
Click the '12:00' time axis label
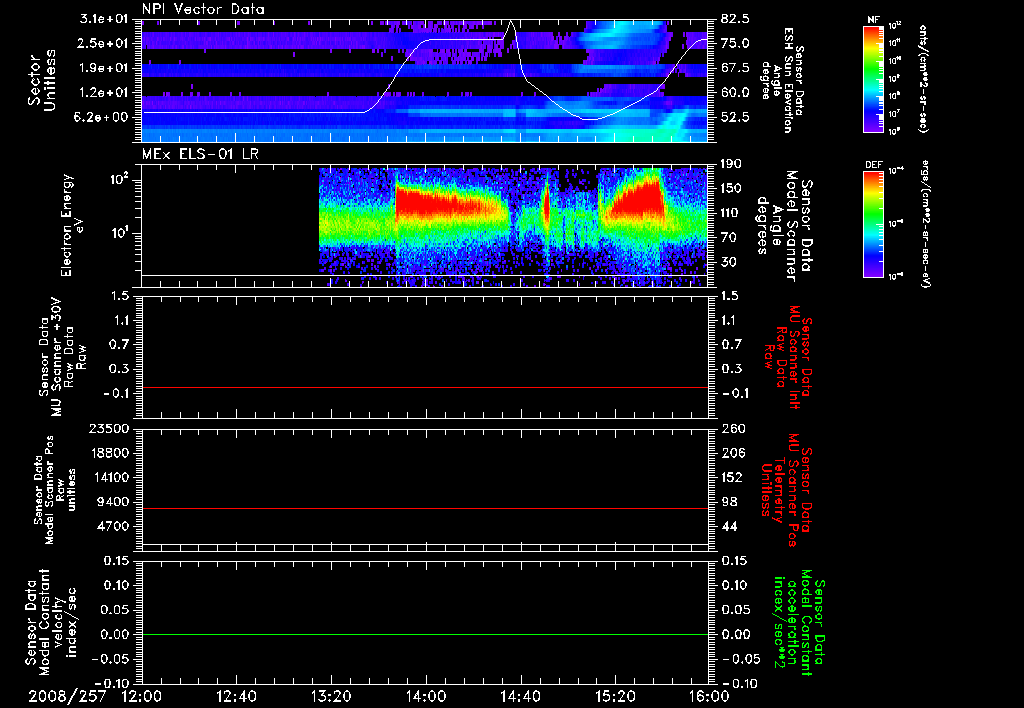click(142, 696)
